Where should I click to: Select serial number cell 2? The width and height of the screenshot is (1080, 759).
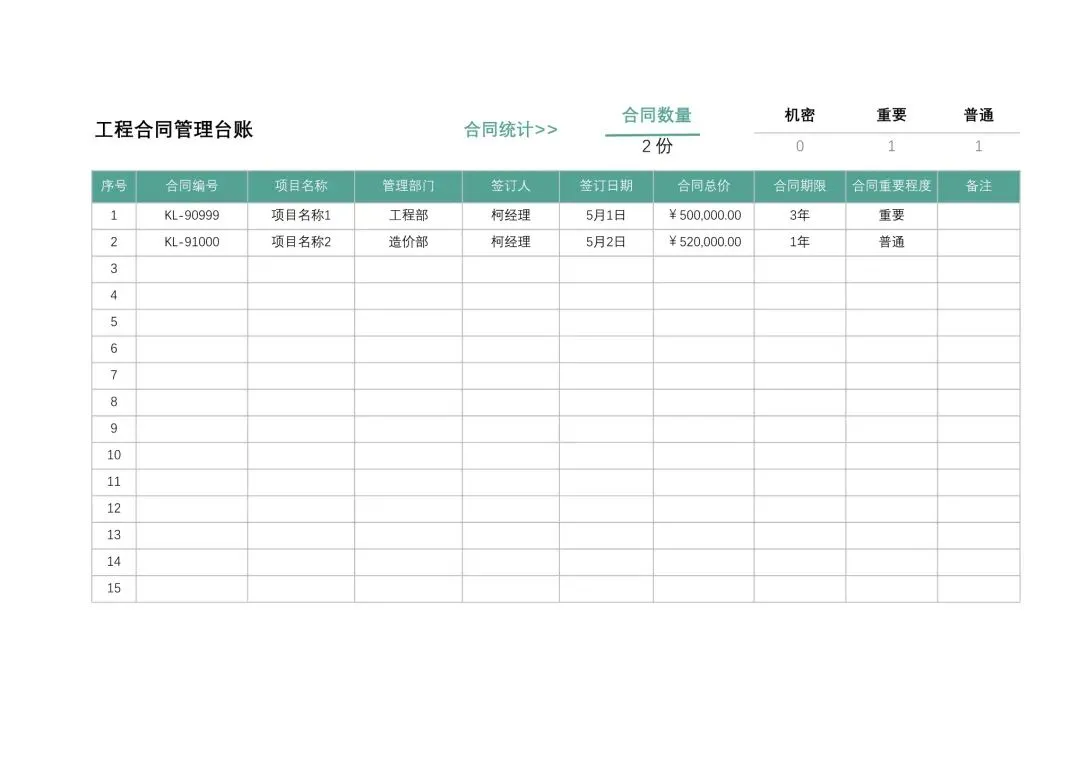point(114,242)
